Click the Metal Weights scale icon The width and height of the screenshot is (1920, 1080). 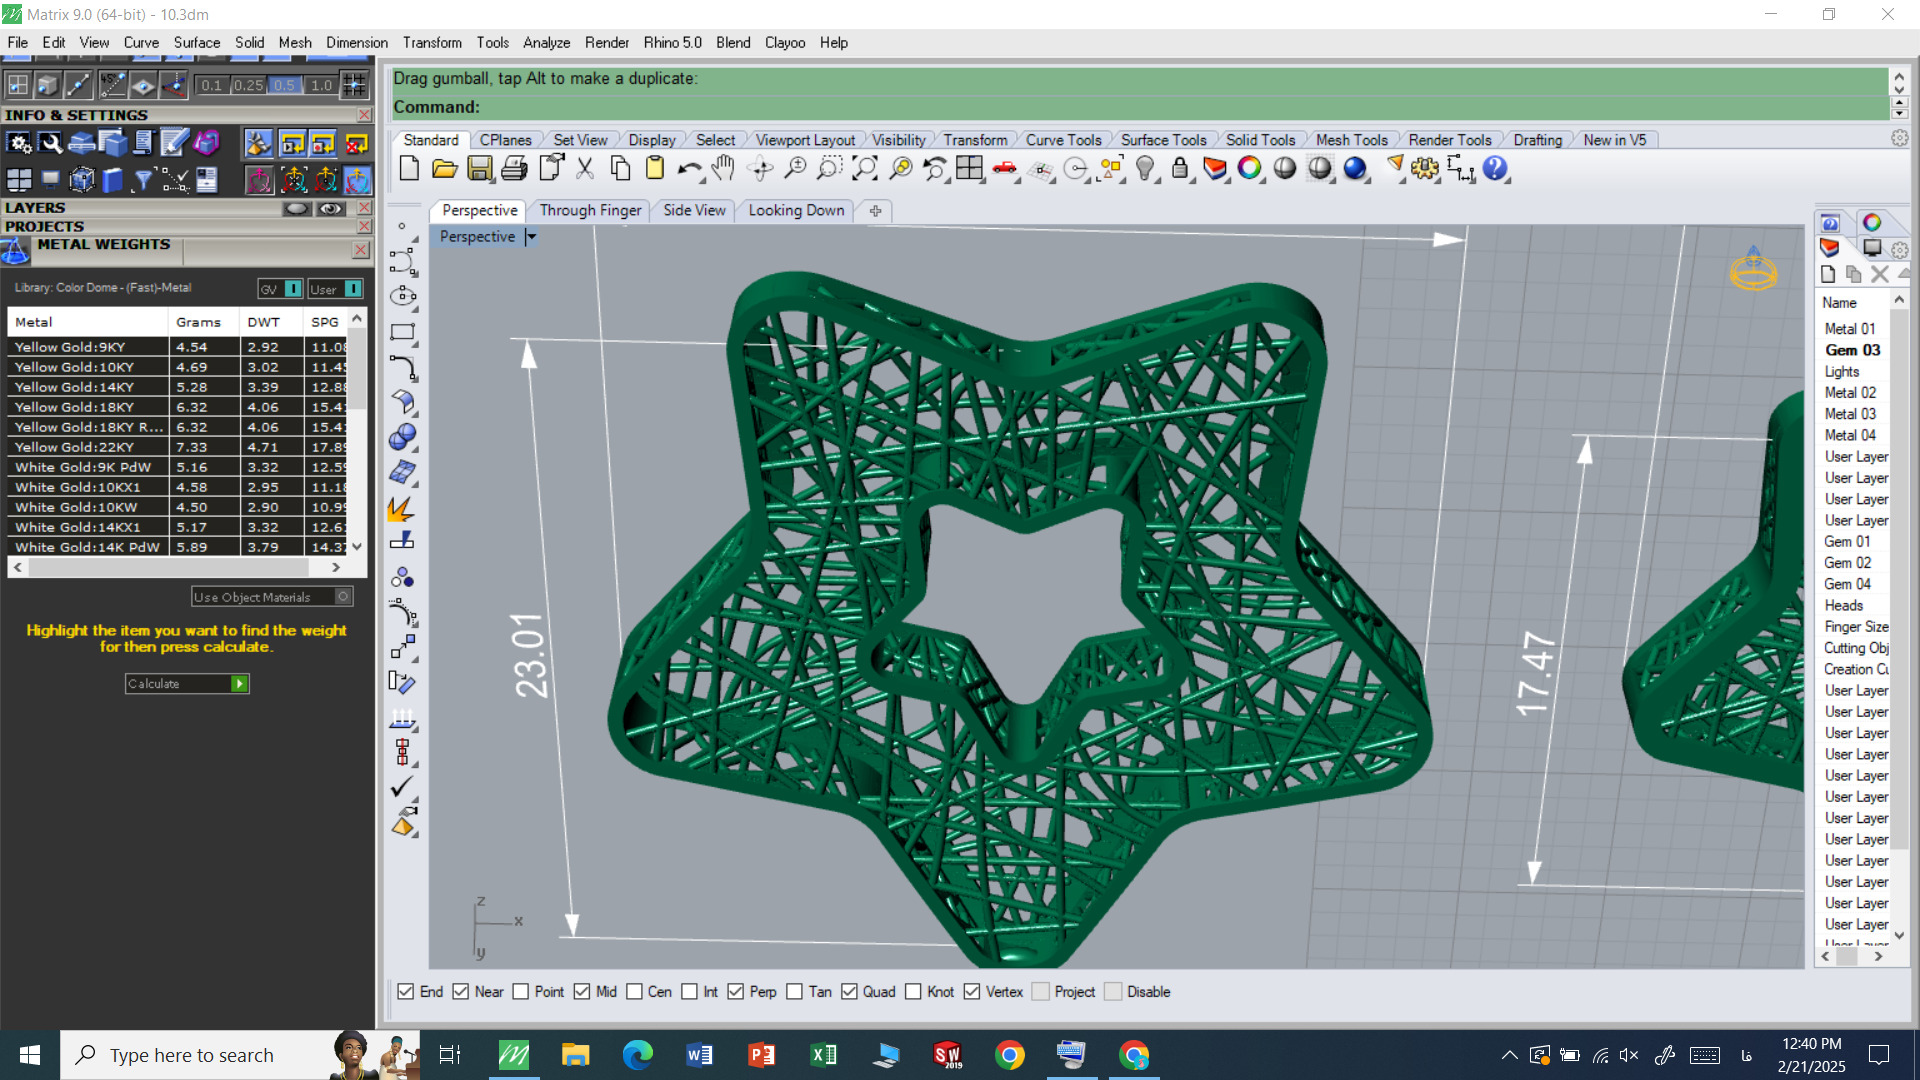point(15,251)
